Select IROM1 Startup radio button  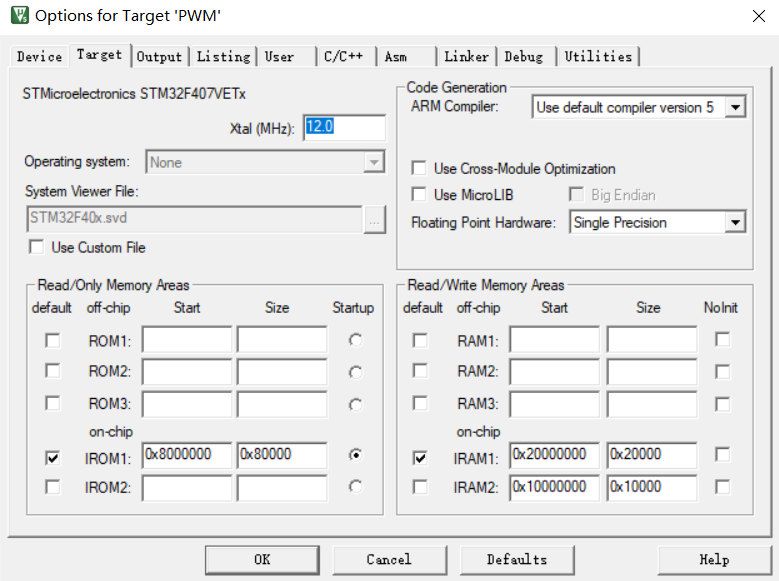(355, 455)
